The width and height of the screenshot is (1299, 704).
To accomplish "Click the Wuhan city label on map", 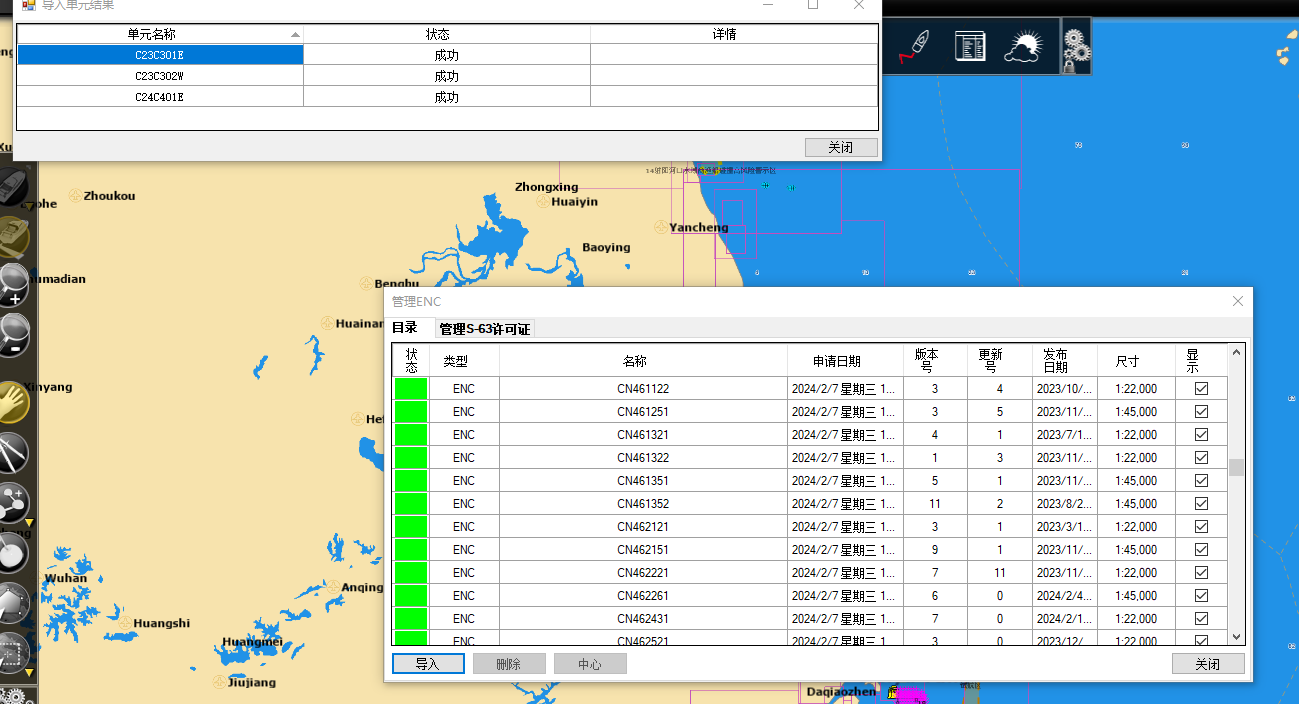I will tap(66, 578).
